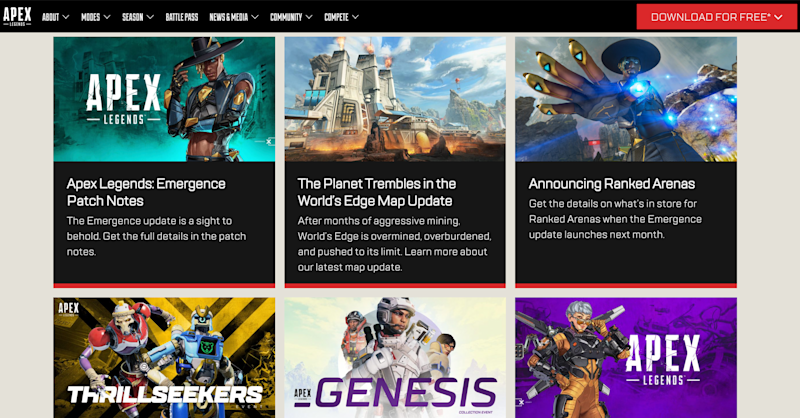Screen dimensions: 800x418
Task: Expand the Compete chevron arrow
Action: point(355,17)
